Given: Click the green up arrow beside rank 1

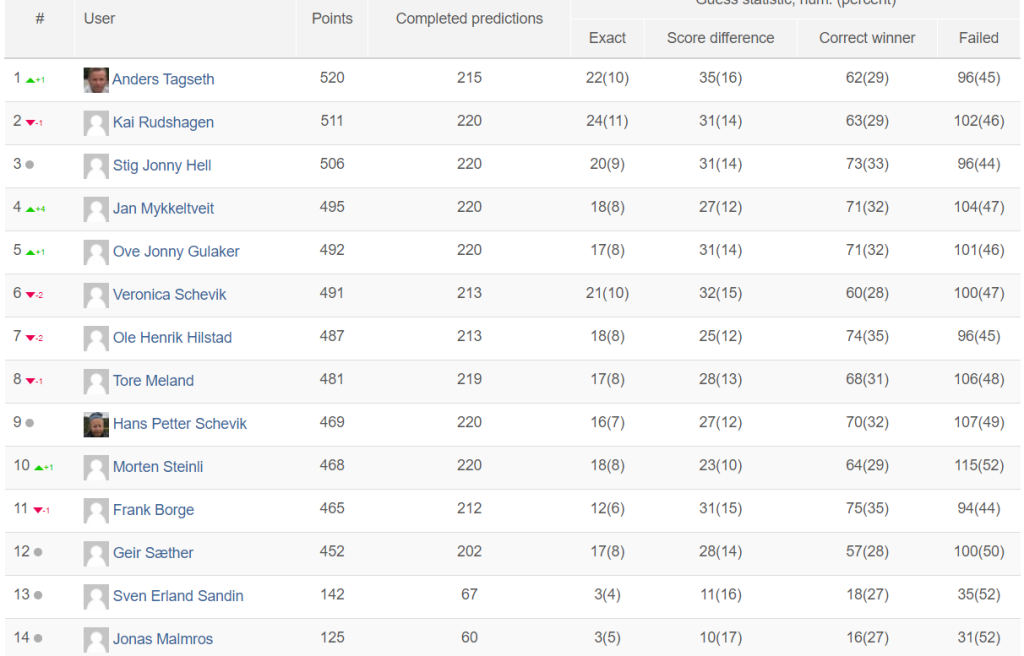Looking at the screenshot, I should coord(30,80).
